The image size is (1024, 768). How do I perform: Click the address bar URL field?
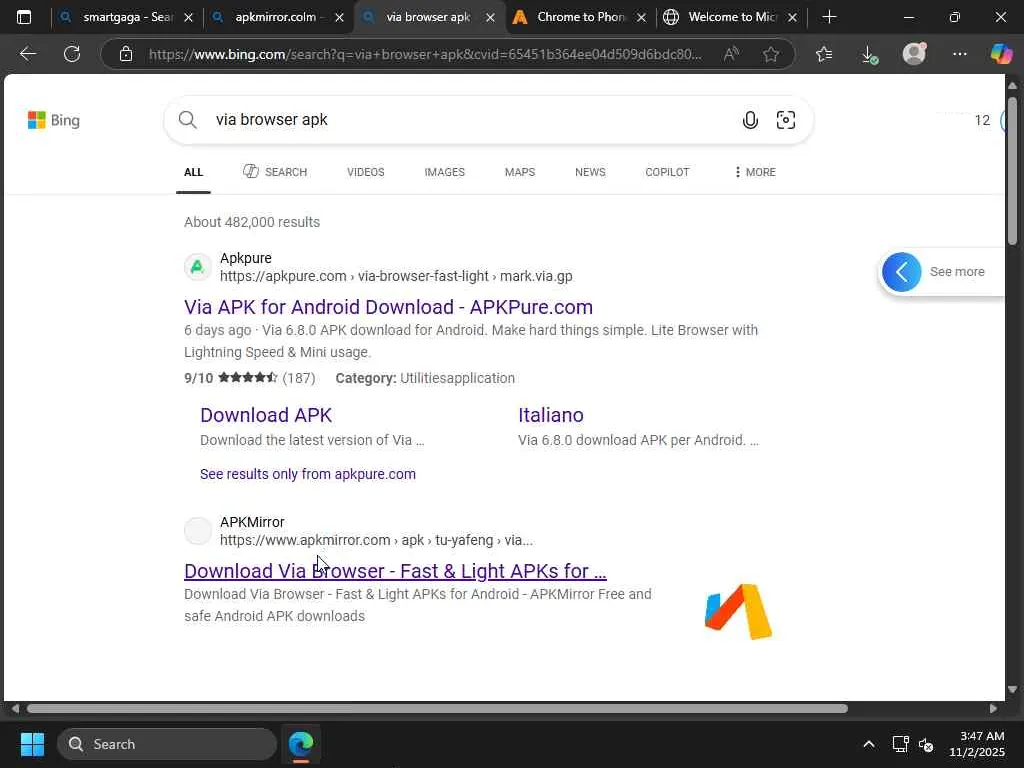424,54
